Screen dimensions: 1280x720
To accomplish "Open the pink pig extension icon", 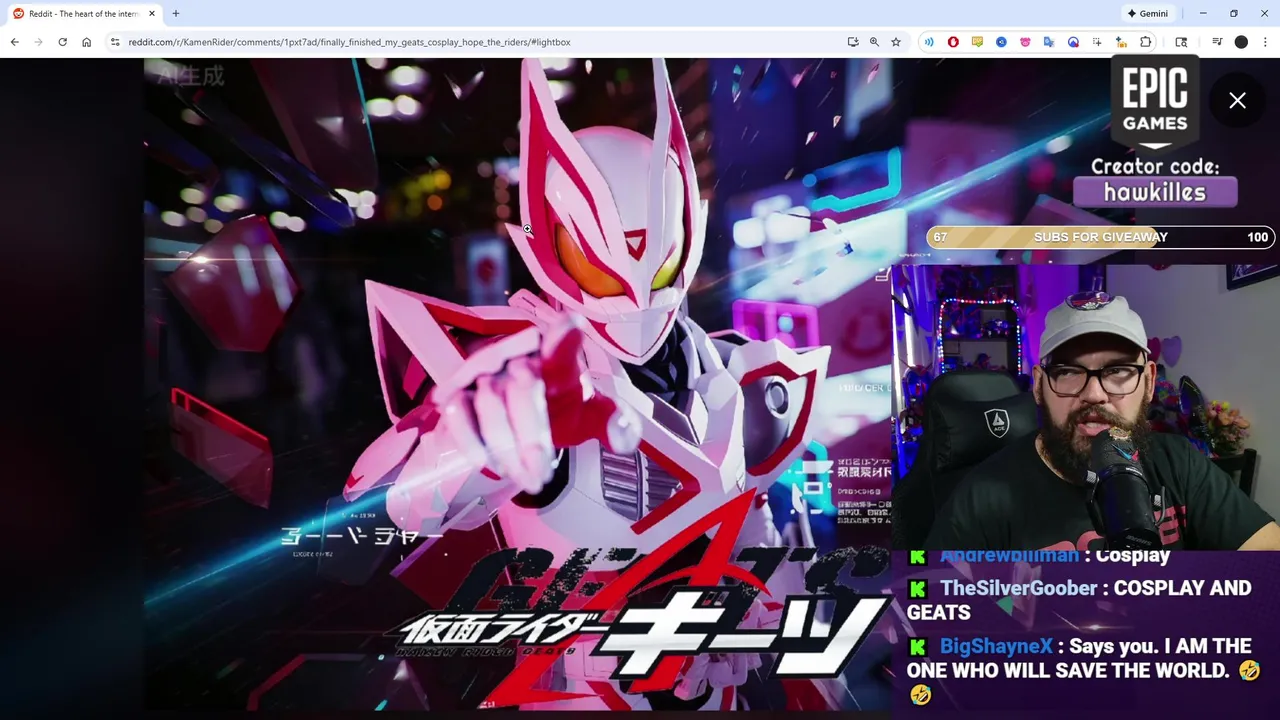I will pos(1025,42).
